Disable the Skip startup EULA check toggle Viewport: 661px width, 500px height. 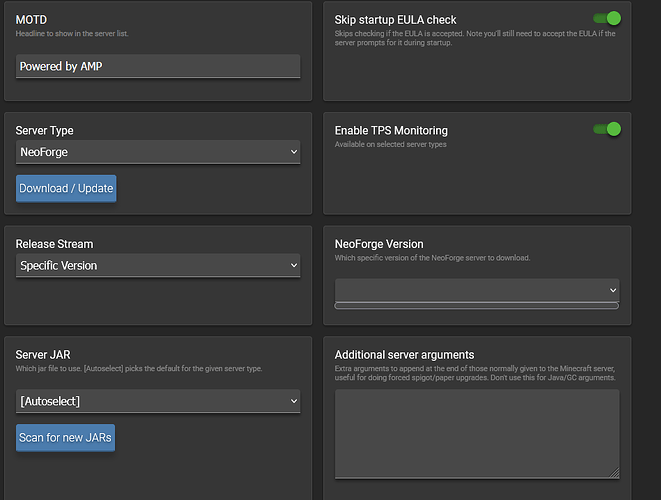(x=606, y=18)
